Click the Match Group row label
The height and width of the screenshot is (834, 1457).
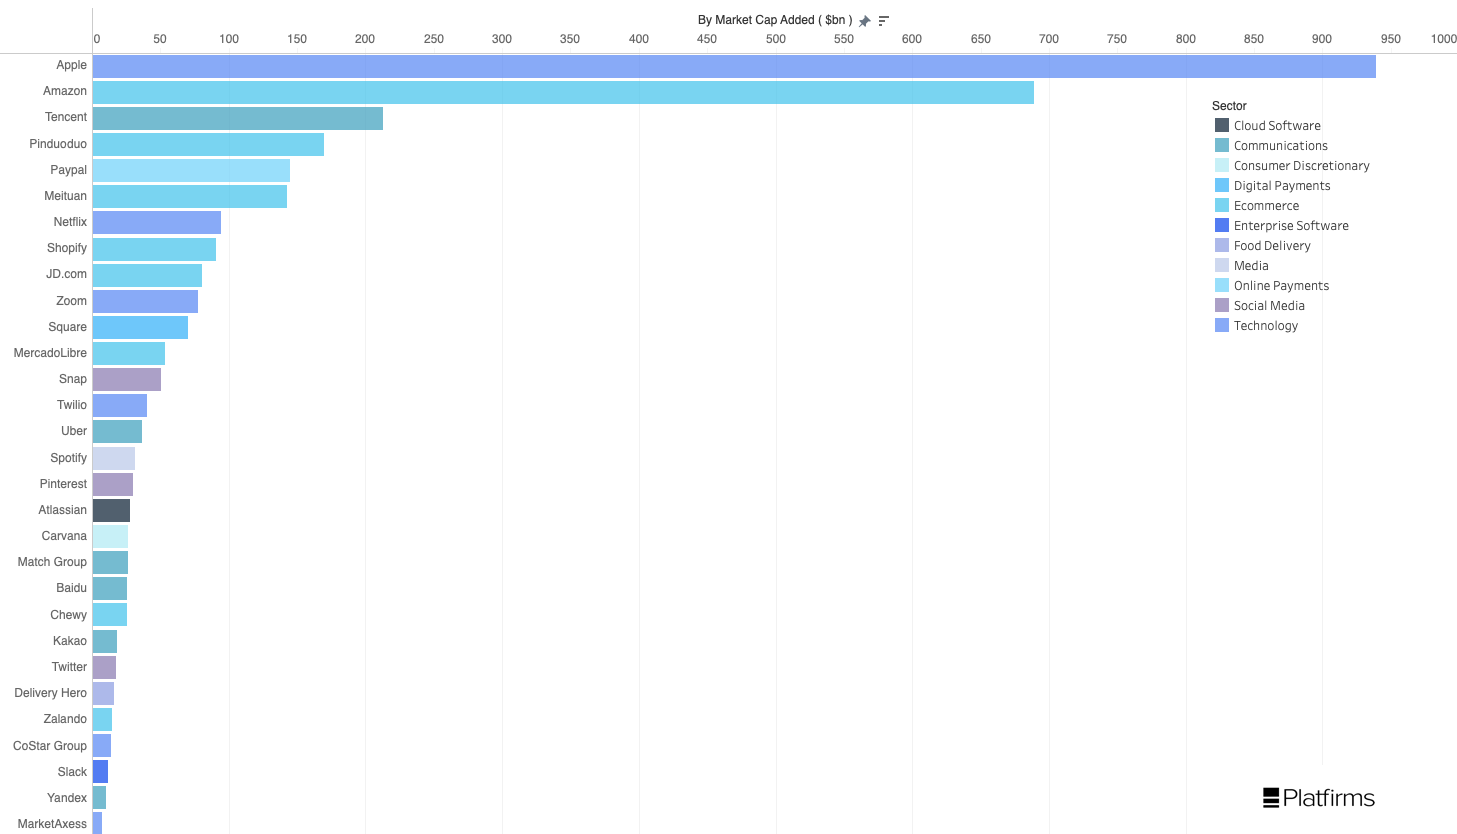52,562
